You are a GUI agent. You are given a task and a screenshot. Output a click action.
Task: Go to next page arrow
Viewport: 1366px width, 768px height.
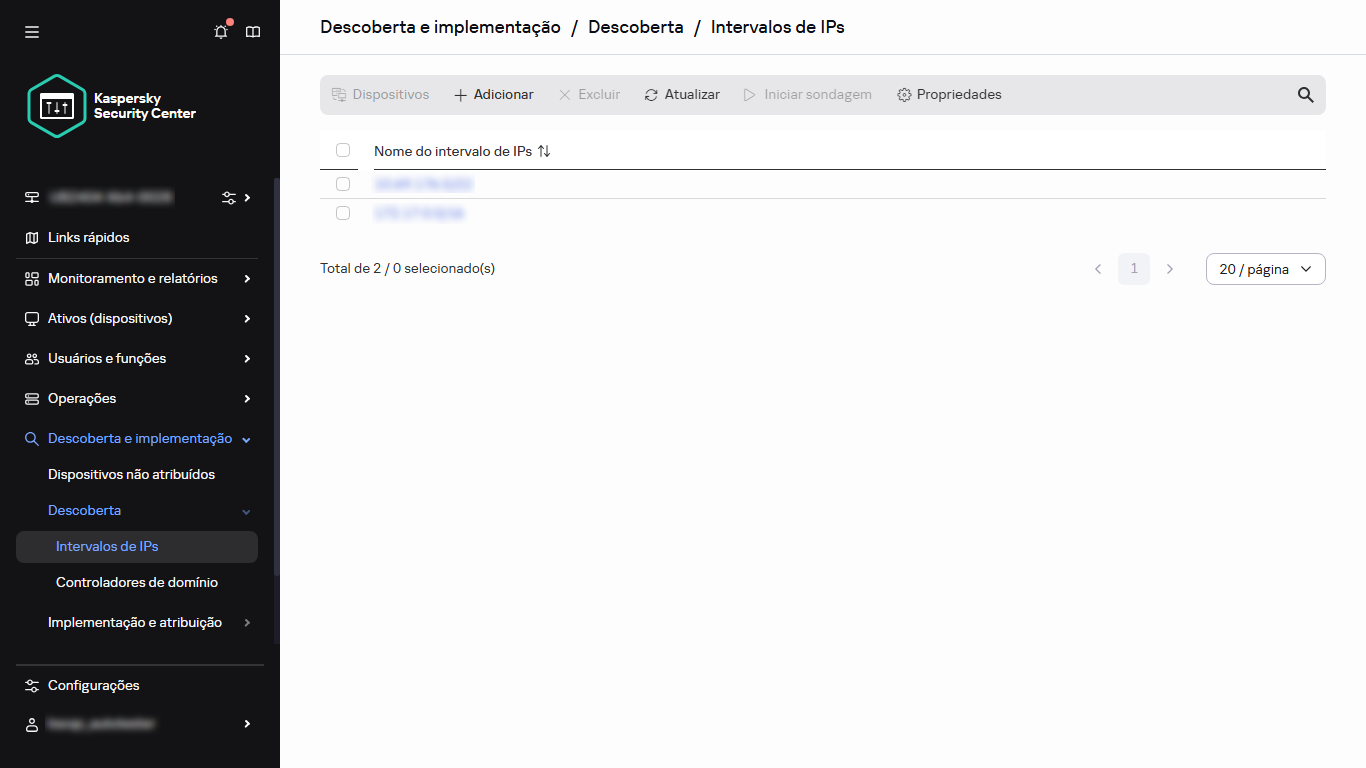tap(1170, 269)
